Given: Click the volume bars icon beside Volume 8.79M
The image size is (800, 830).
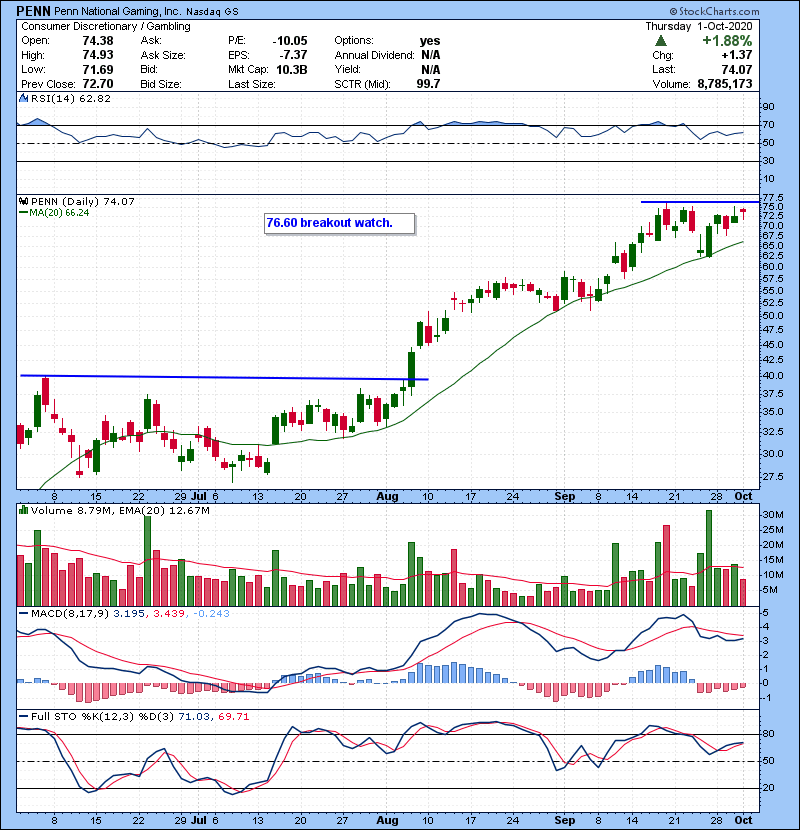Looking at the screenshot, I should coord(23,510).
